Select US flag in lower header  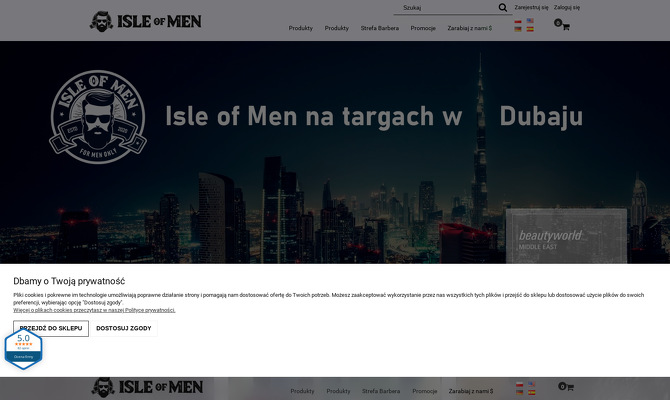pos(532,384)
